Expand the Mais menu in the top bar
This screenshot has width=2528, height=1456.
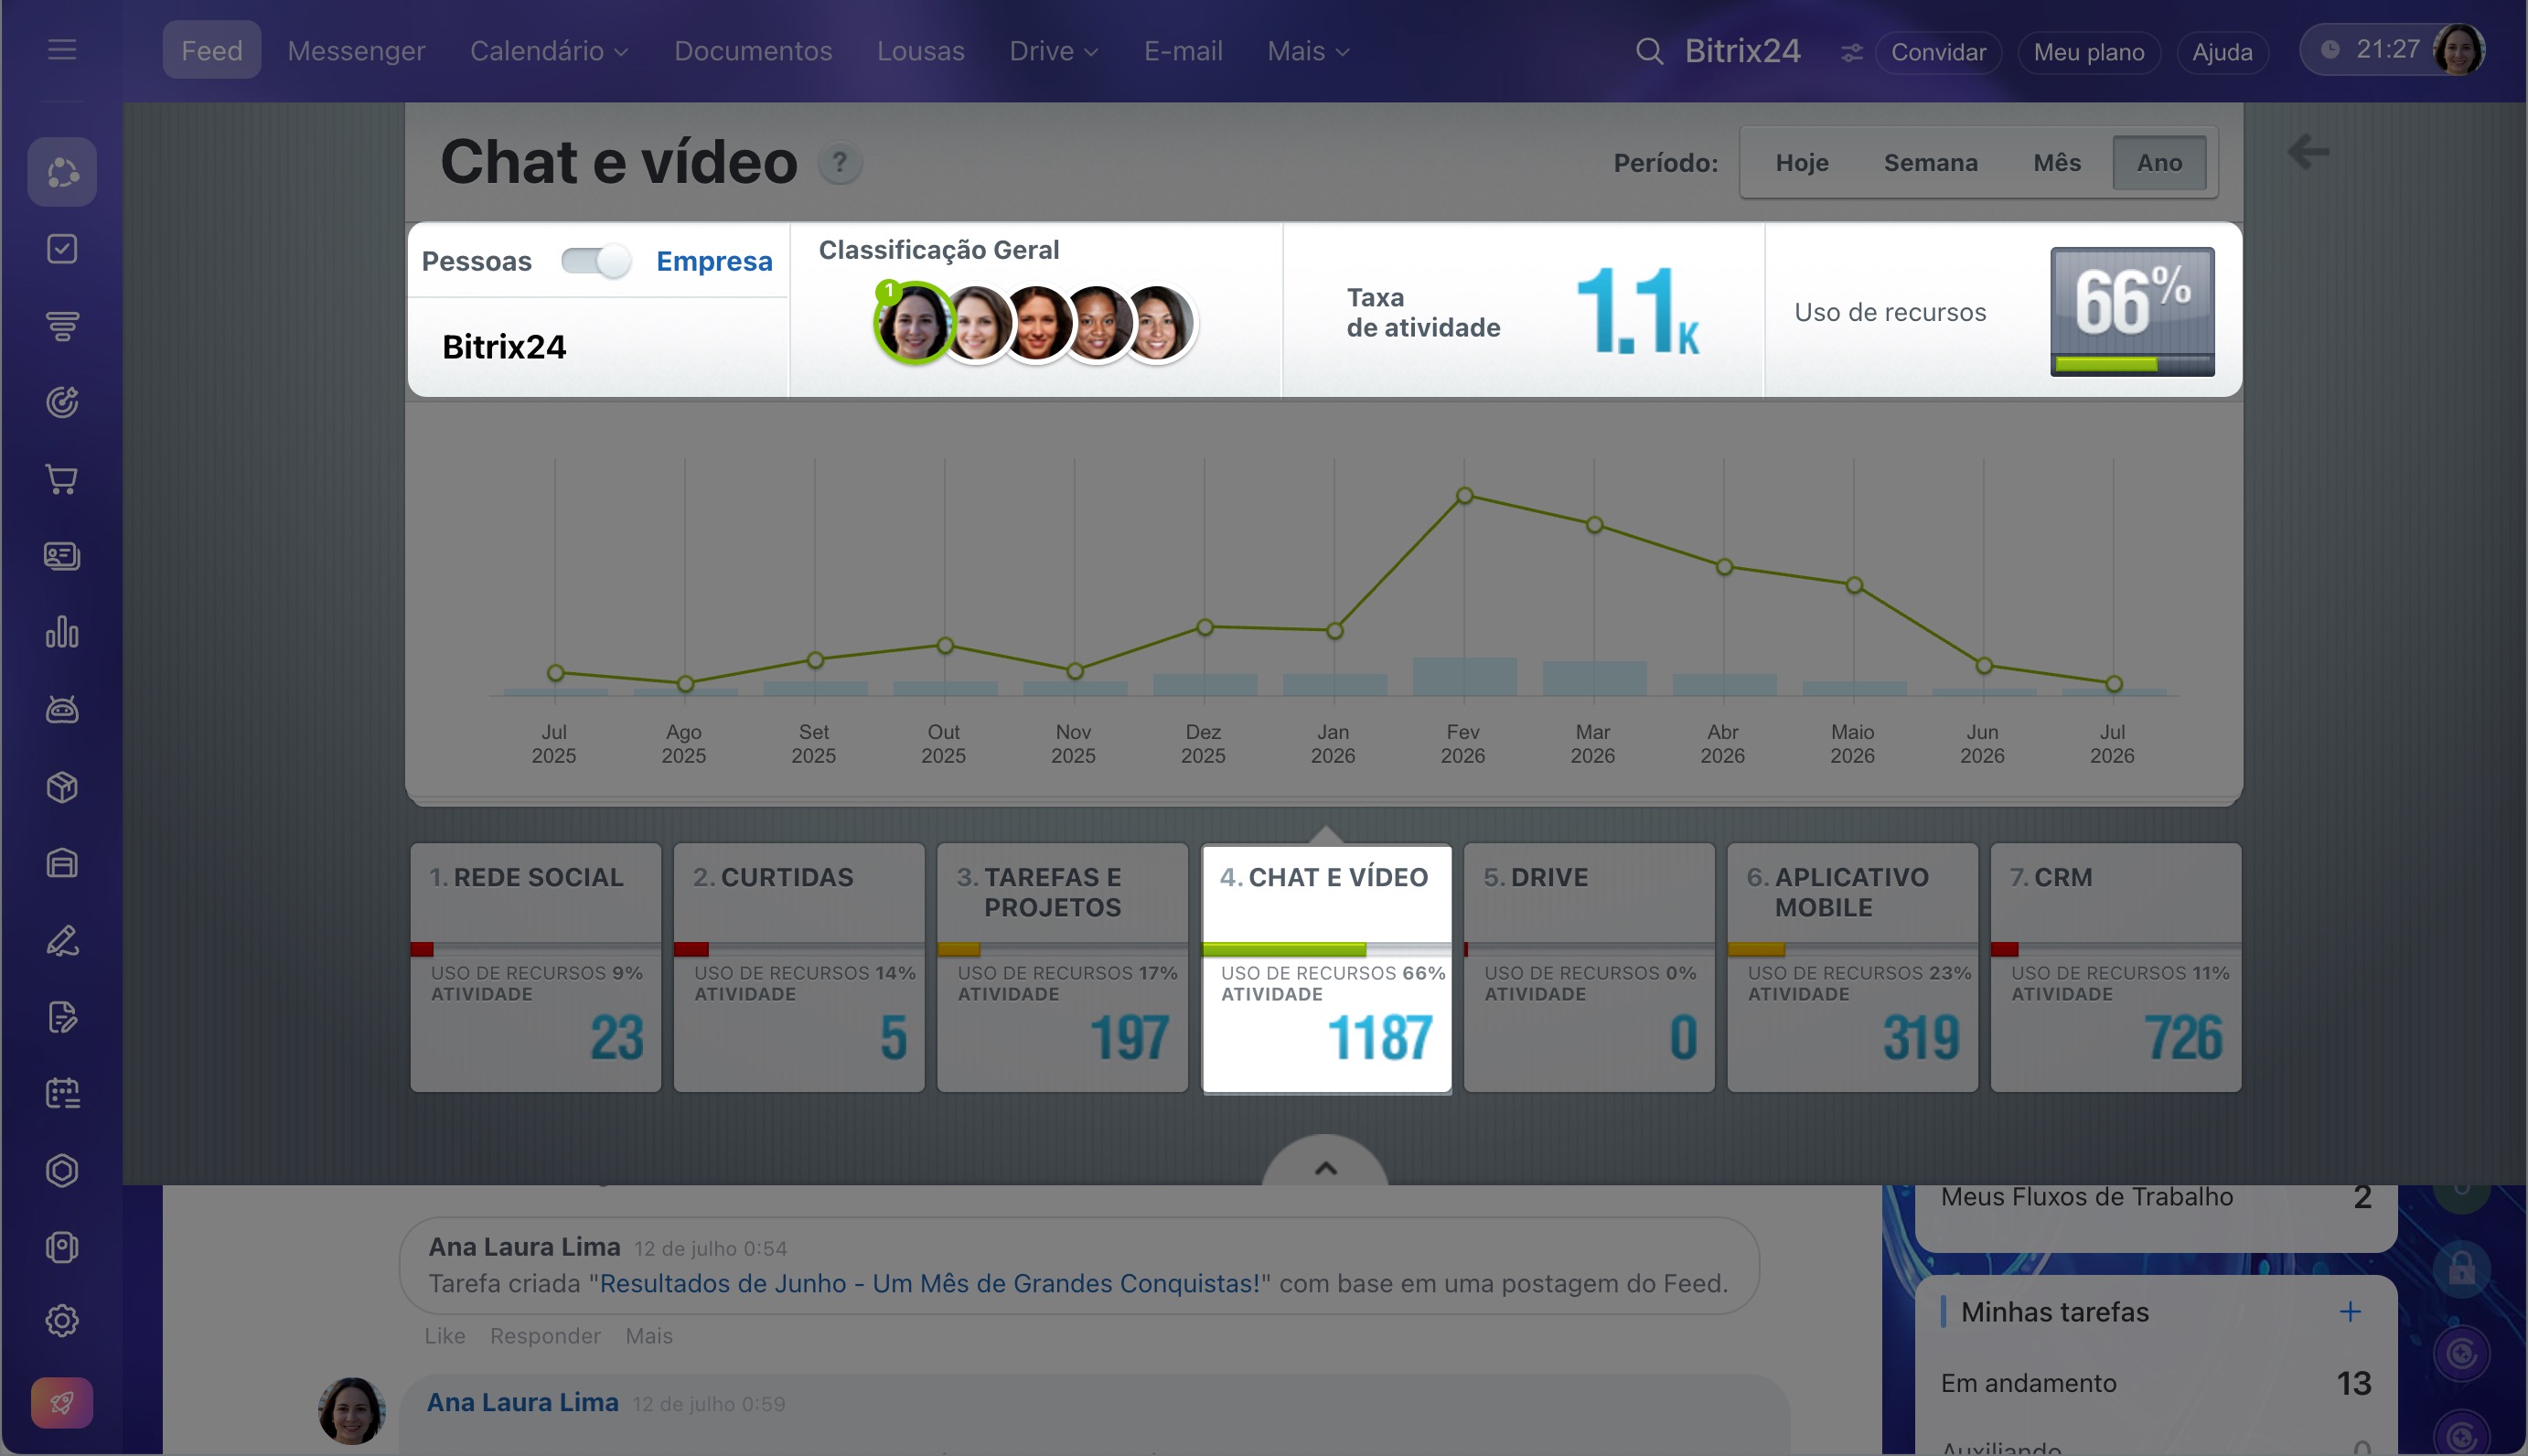tap(1309, 51)
